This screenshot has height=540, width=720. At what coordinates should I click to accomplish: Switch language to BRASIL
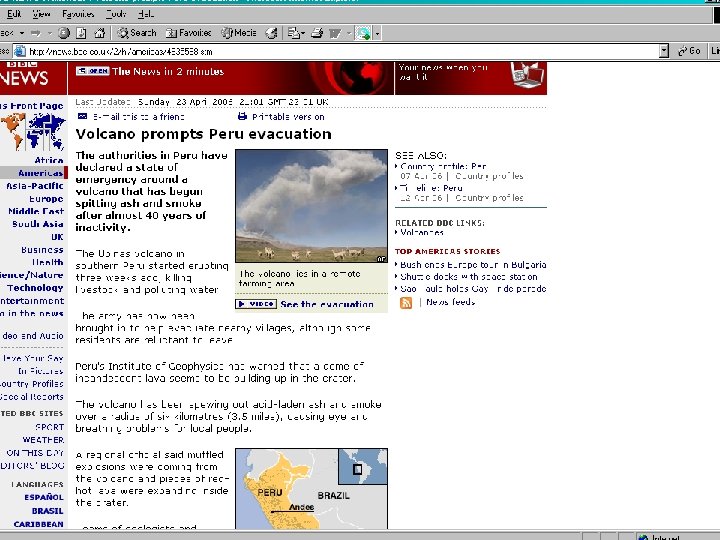[48, 511]
